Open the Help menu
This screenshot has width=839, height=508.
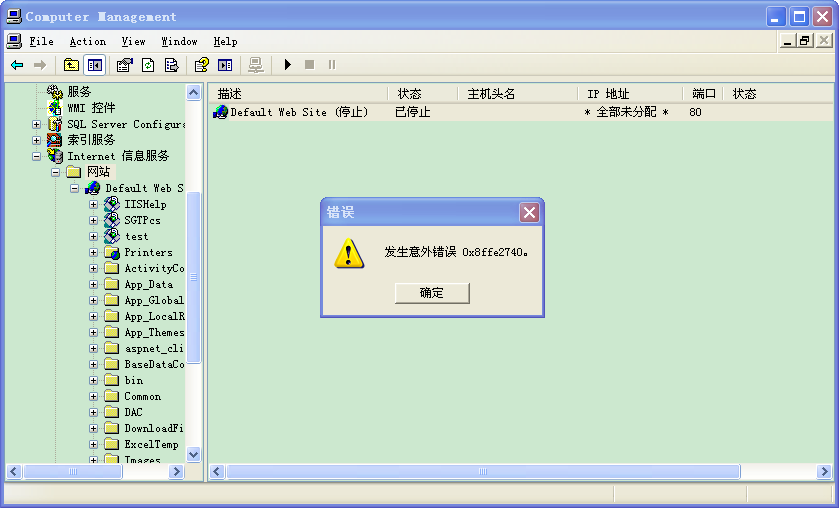[225, 41]
